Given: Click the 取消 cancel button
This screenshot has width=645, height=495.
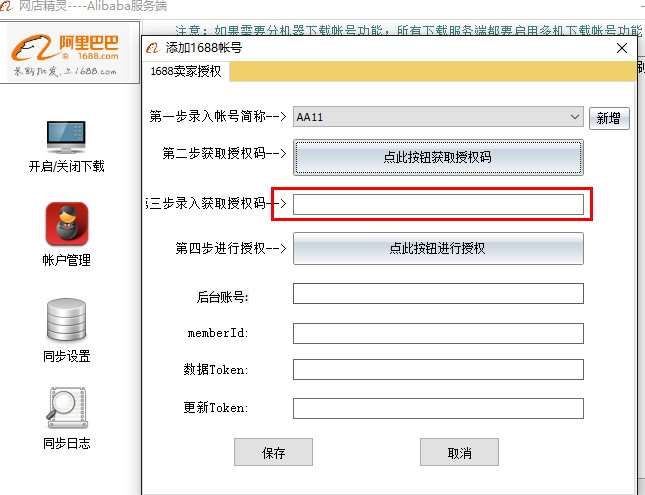Looking at the screenshot, I should pos(459,452).
